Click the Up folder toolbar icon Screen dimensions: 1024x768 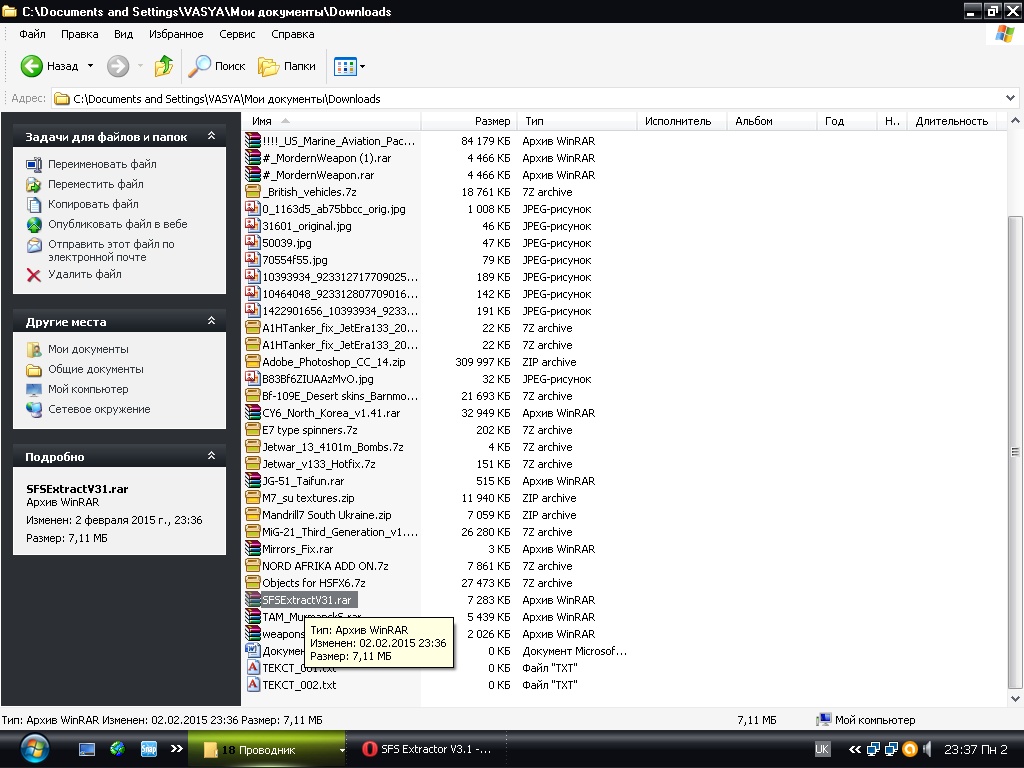(164, 66)
